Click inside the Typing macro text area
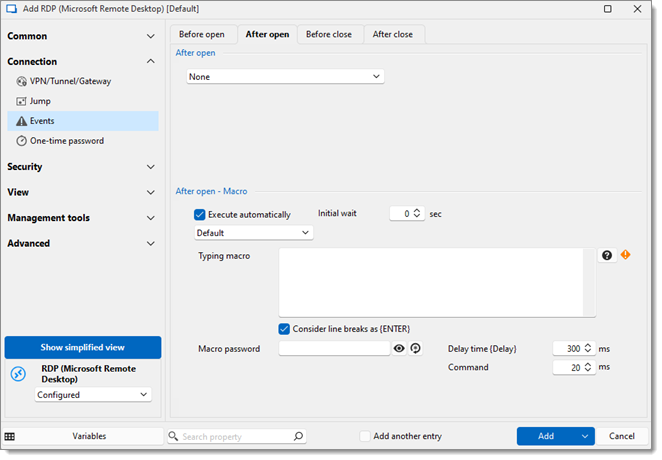 coord(431,282)
